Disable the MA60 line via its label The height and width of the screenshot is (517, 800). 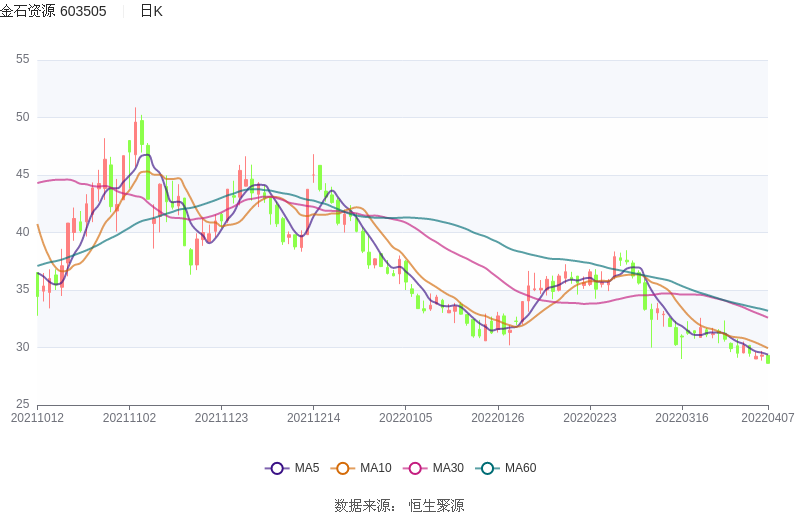tap(520, 468)
